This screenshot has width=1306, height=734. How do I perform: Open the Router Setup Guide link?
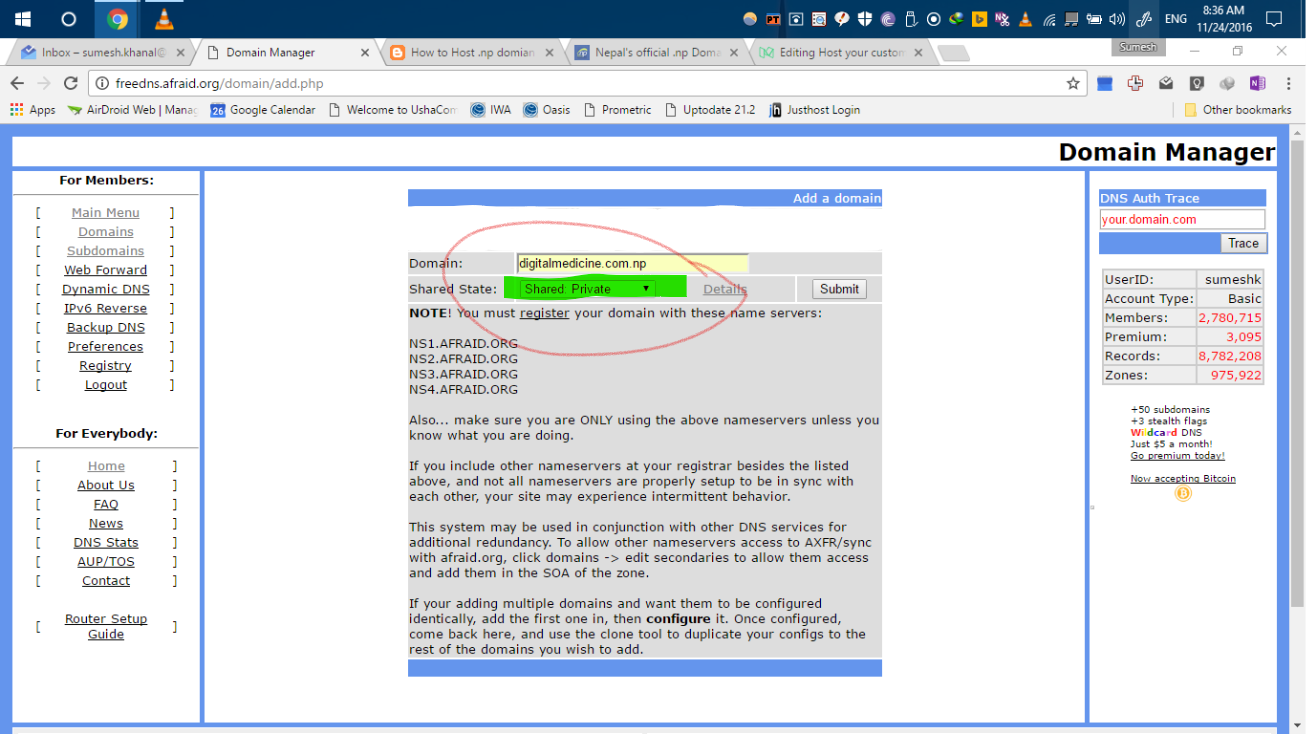(x=105, y=626)
